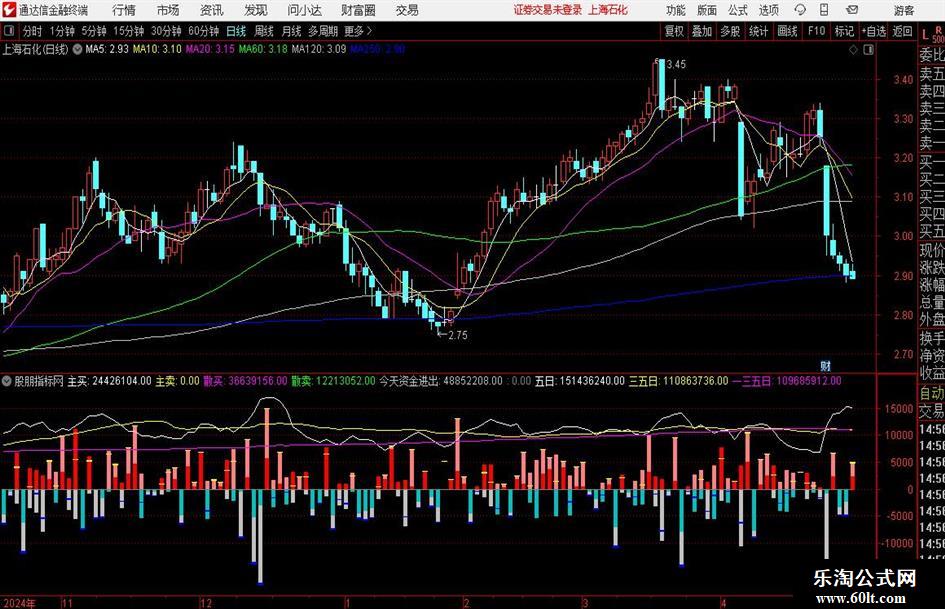The width and height of the screenshot is (945, 609).
Task: Open F10 company info
Action: coord(816,31)
